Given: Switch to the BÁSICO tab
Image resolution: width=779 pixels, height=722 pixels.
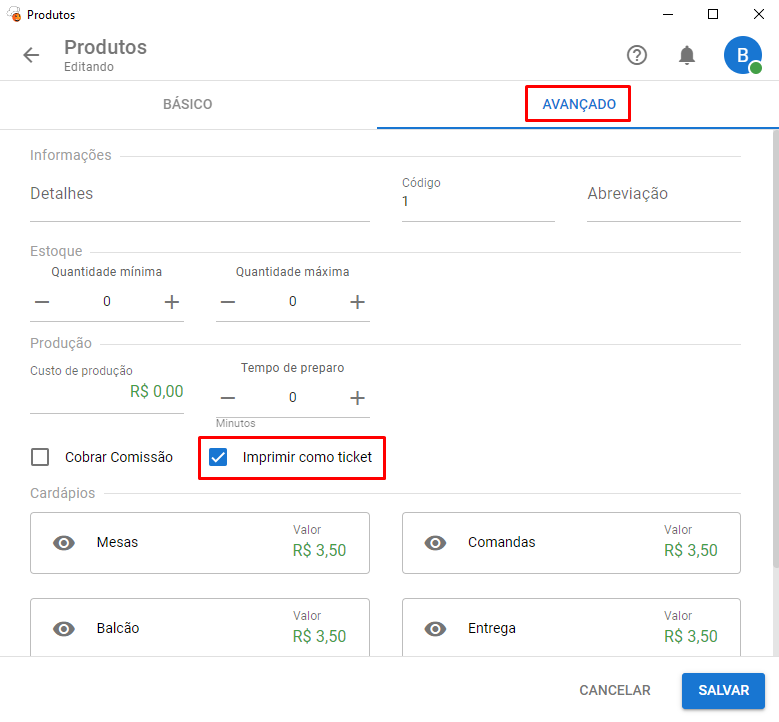Looking at the screenshot, I should pyautogui.click(x=188, y=104).
